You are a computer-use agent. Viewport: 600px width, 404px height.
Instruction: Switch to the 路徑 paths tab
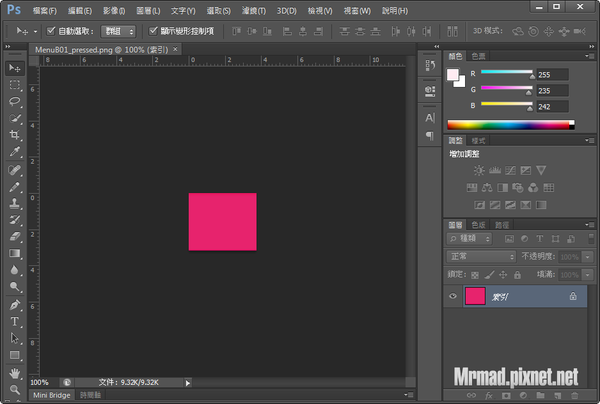point(502,225)
